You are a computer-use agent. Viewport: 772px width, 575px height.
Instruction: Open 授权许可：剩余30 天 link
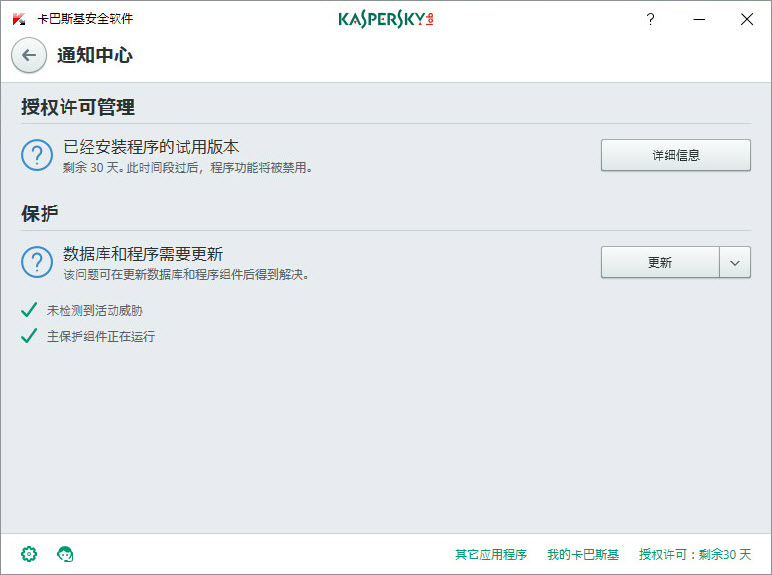point(695,554)
